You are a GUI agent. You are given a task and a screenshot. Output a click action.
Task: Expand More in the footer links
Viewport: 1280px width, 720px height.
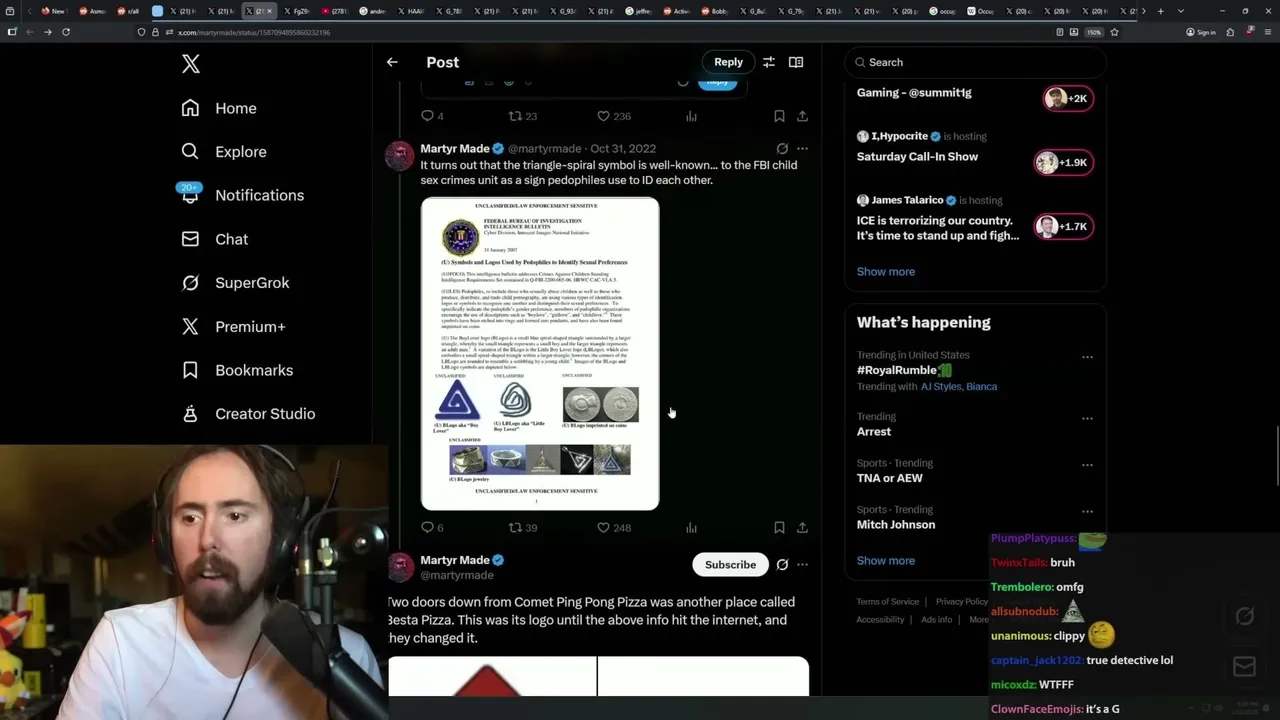pyautogui.click(x=979, y=620)
